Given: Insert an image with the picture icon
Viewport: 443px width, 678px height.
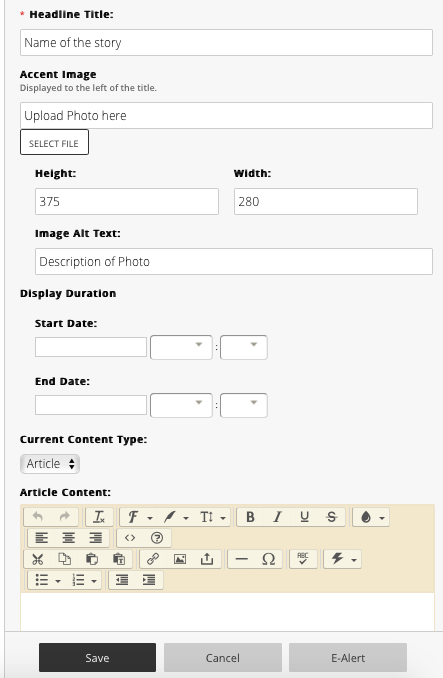Looking at the screenshot, I should [x=180, y=559].
